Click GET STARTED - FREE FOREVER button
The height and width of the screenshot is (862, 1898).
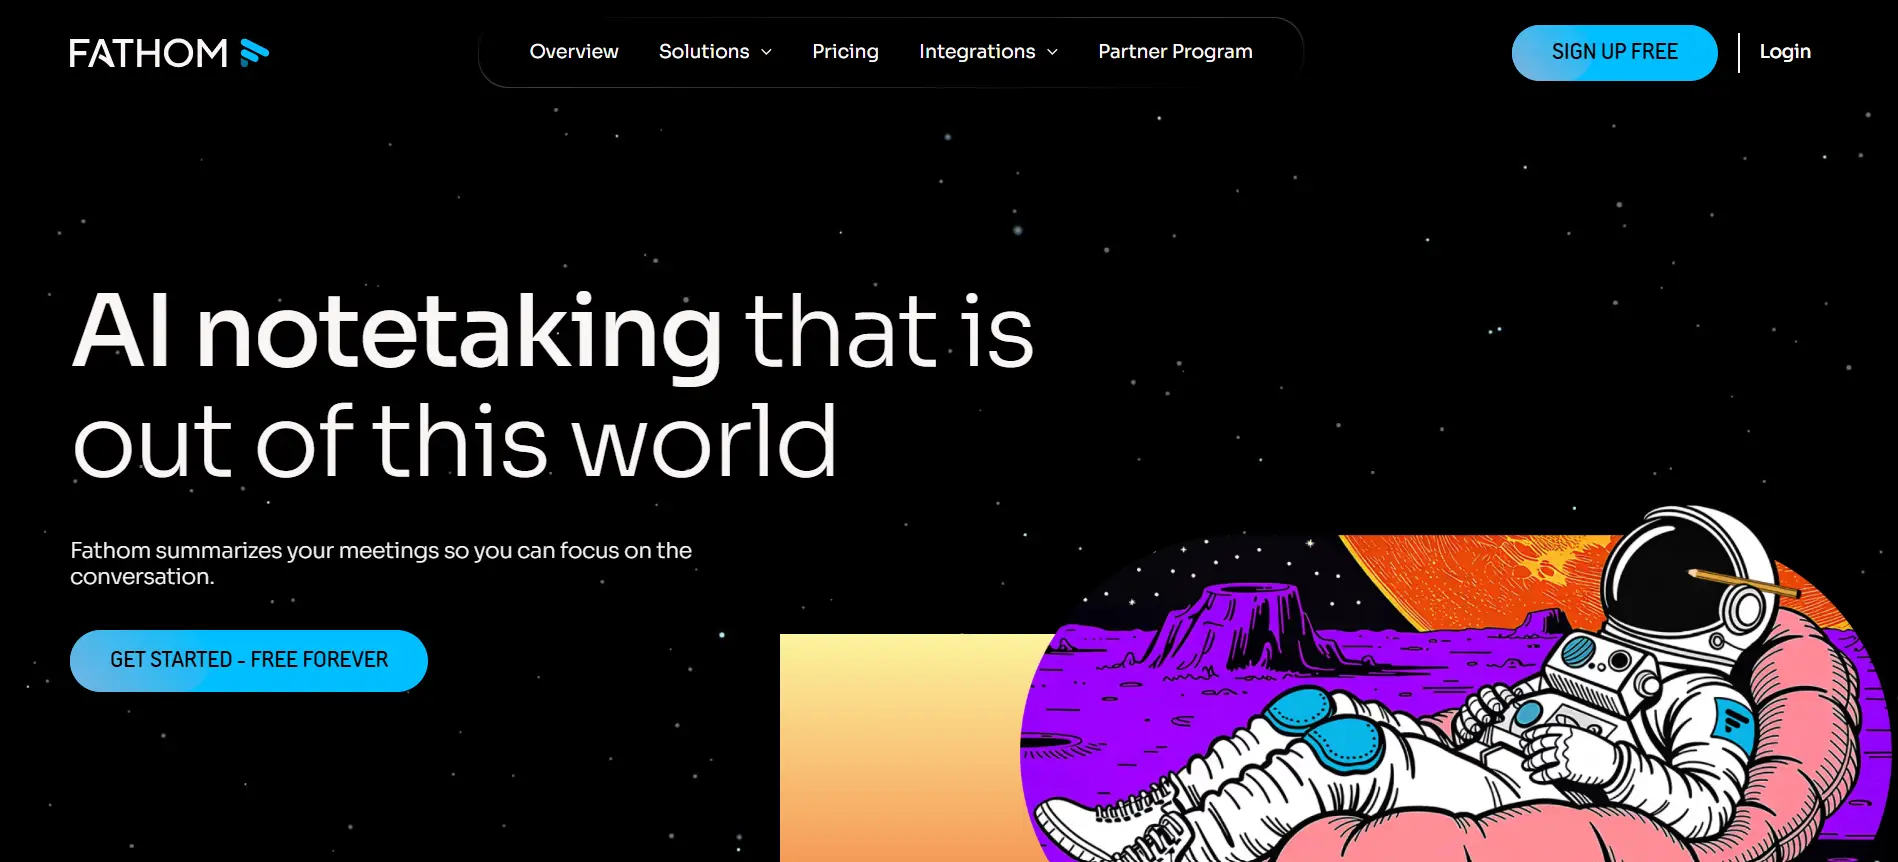(249, 660)
